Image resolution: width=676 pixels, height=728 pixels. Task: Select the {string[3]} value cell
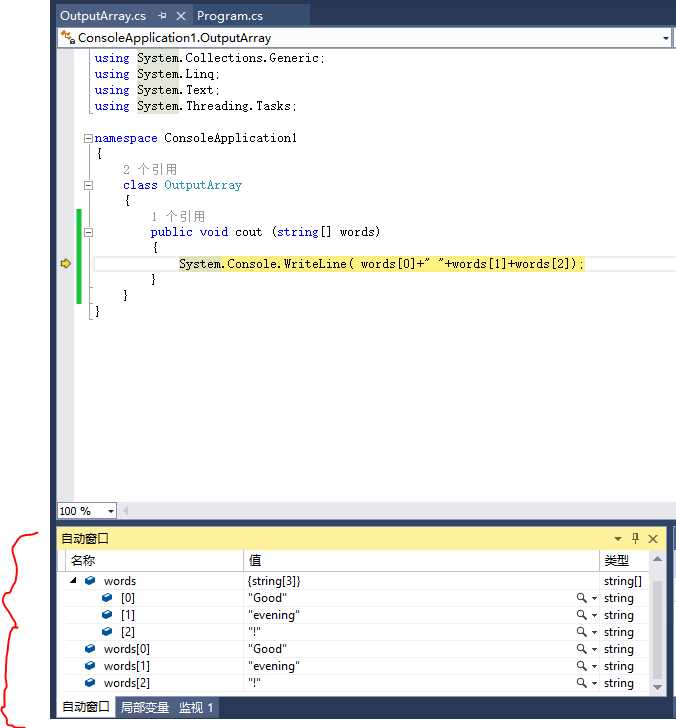(x=274, y=581)
